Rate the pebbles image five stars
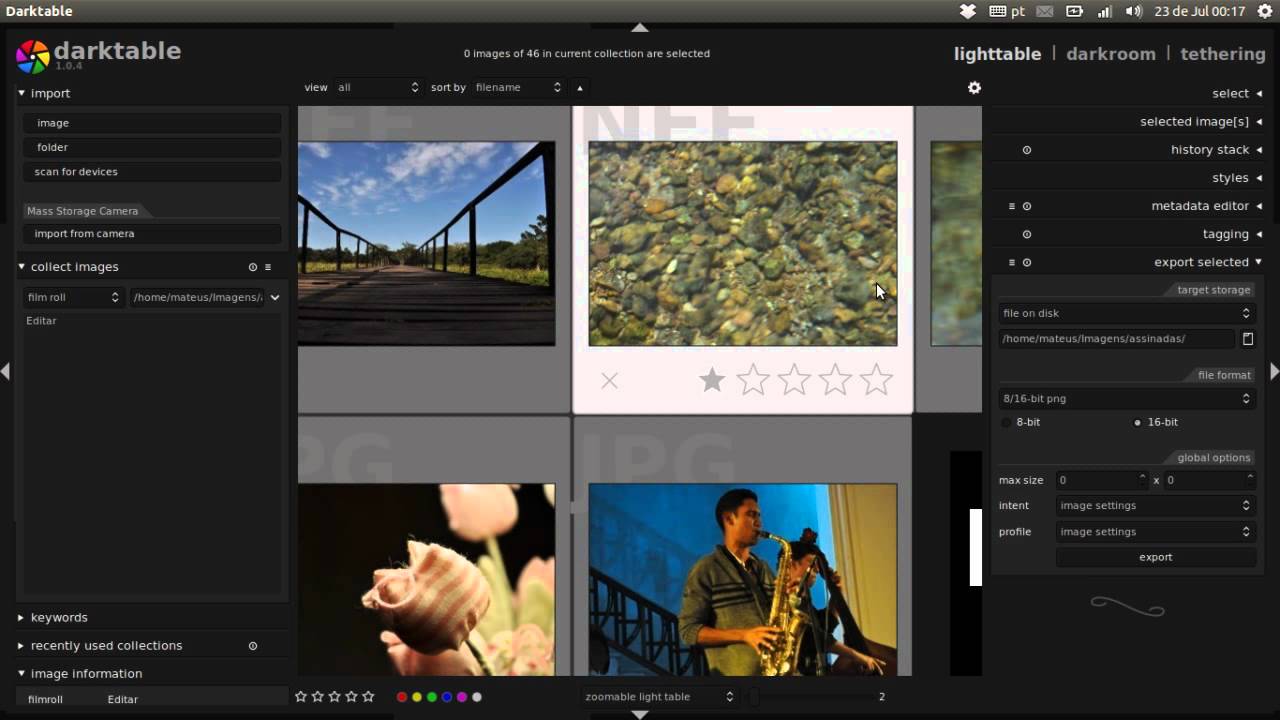Image resolution: width=1280 pixels, height=720 pixels. (876, 379)
